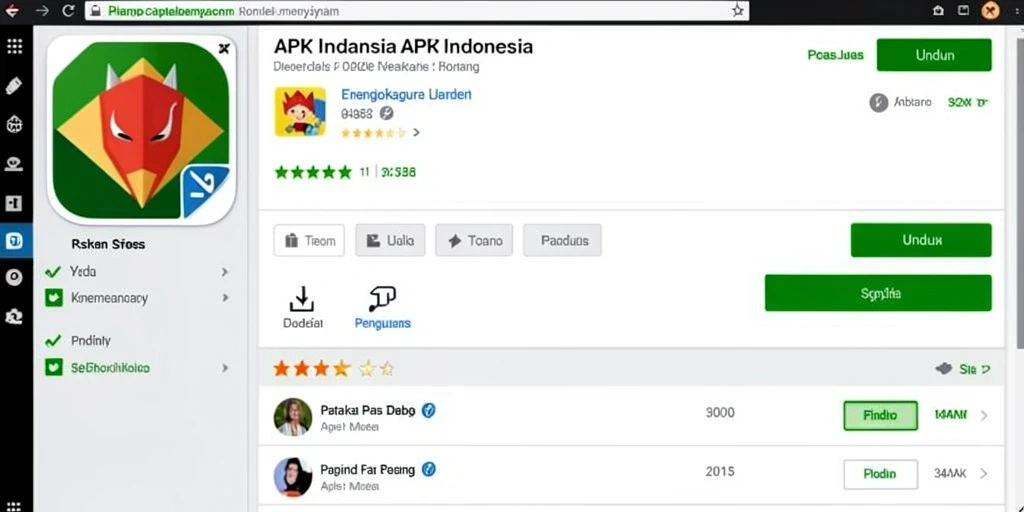Open the orange profile avatar in browser toolbar
Viewport: 1024px width, 512px height.
[x=991, y=10]
